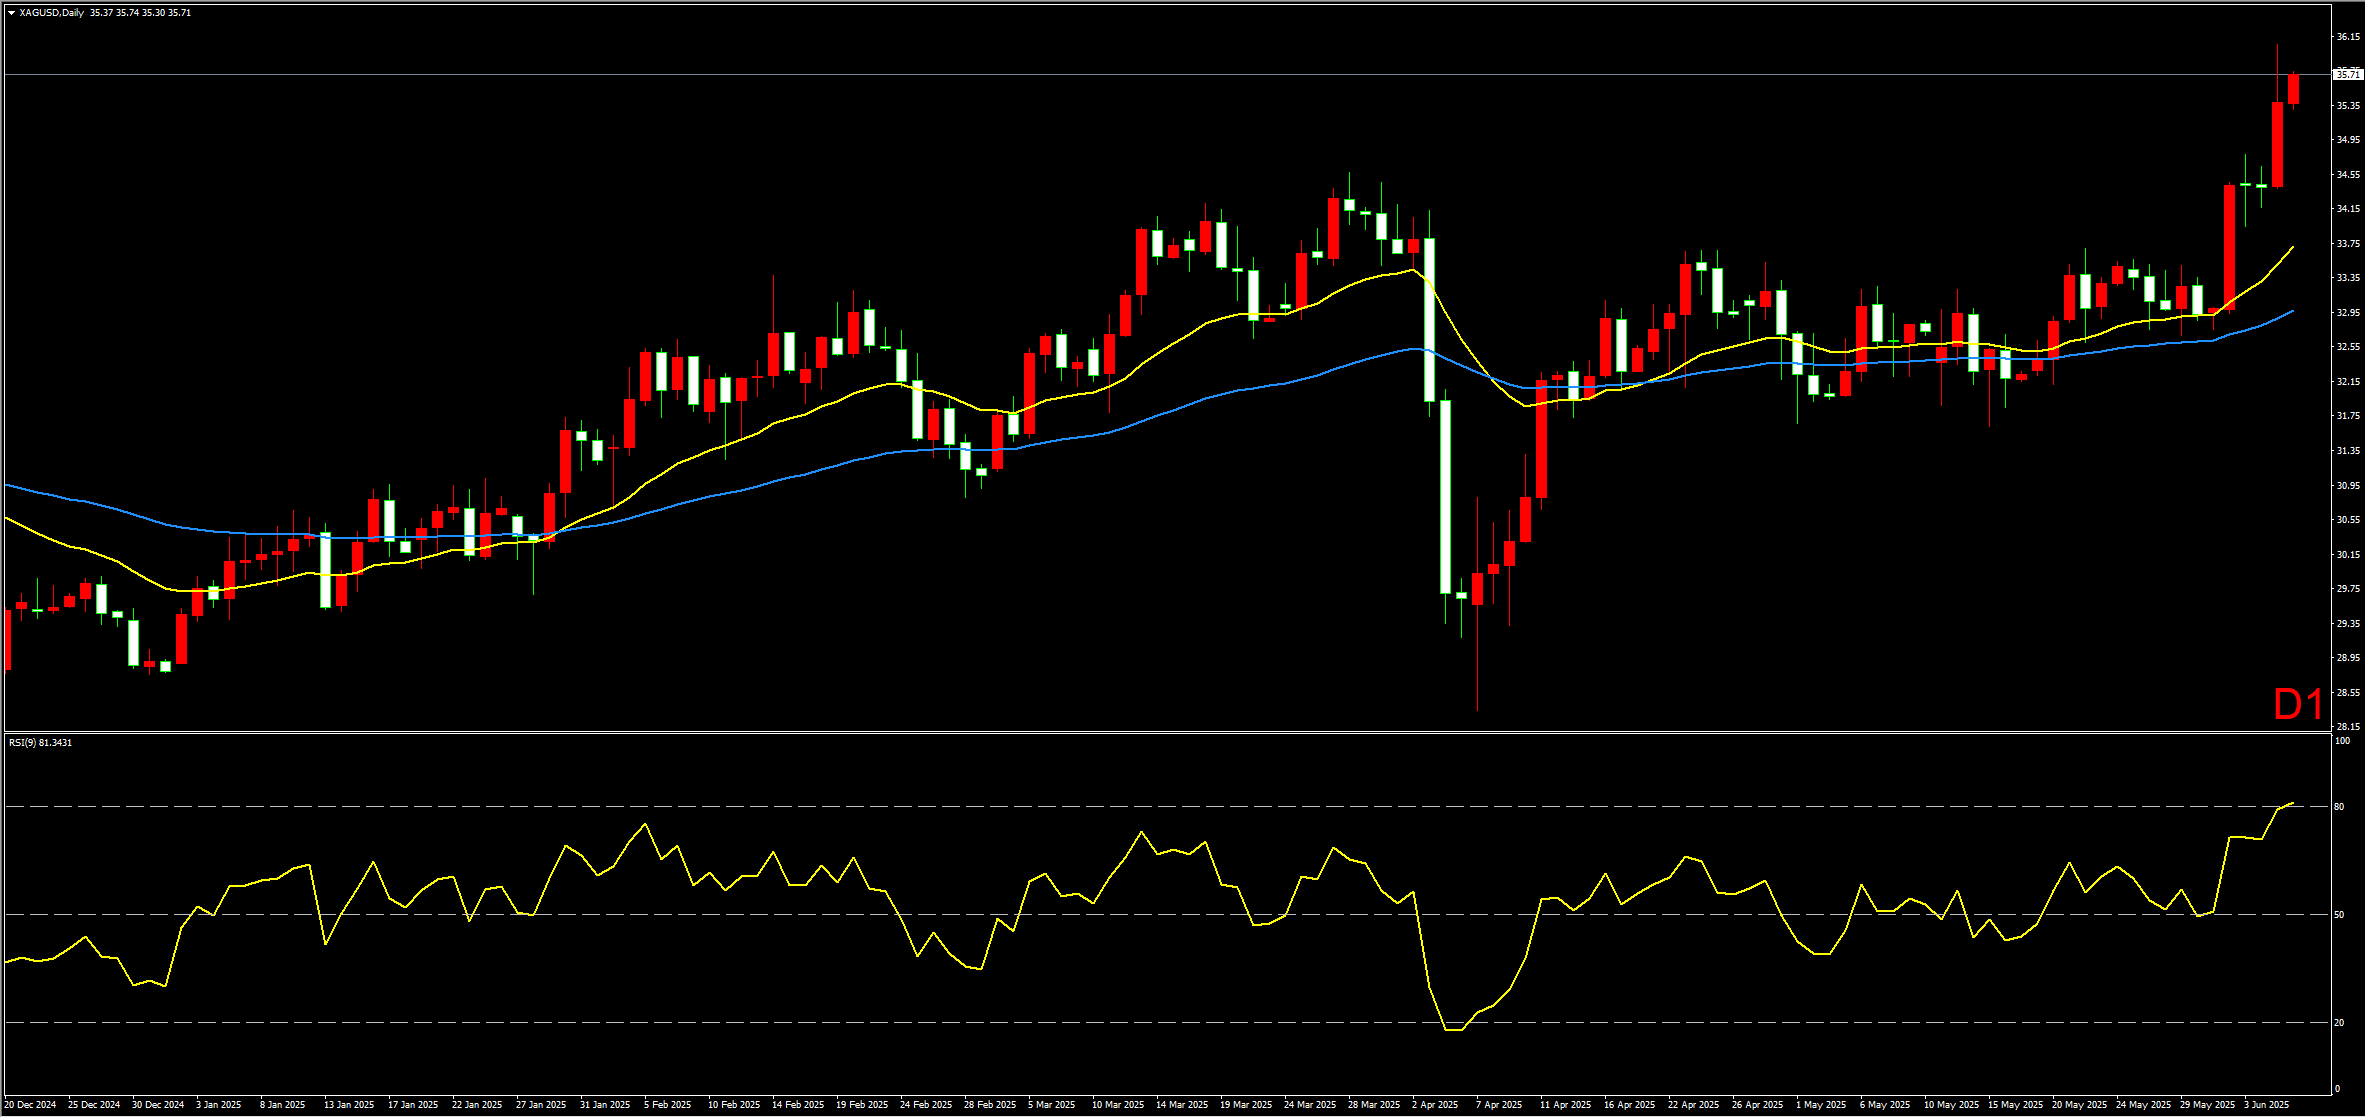Image resolution: width=2365 pixels, height=1118 pixels.
Task: Click the 33.35 price scale value
Action: 2348,278
